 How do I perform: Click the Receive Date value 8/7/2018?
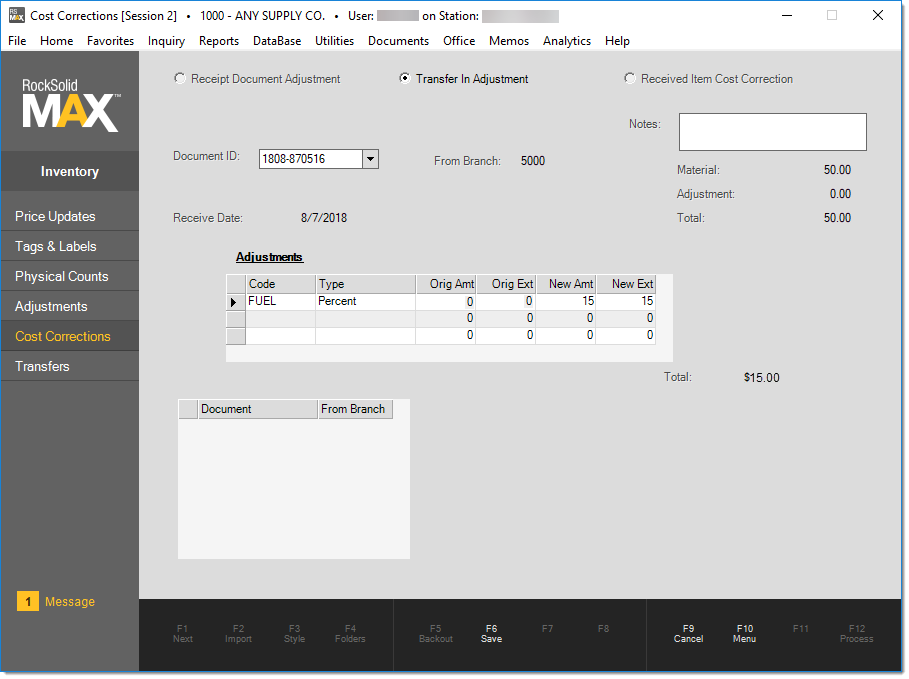click(323, 218)
